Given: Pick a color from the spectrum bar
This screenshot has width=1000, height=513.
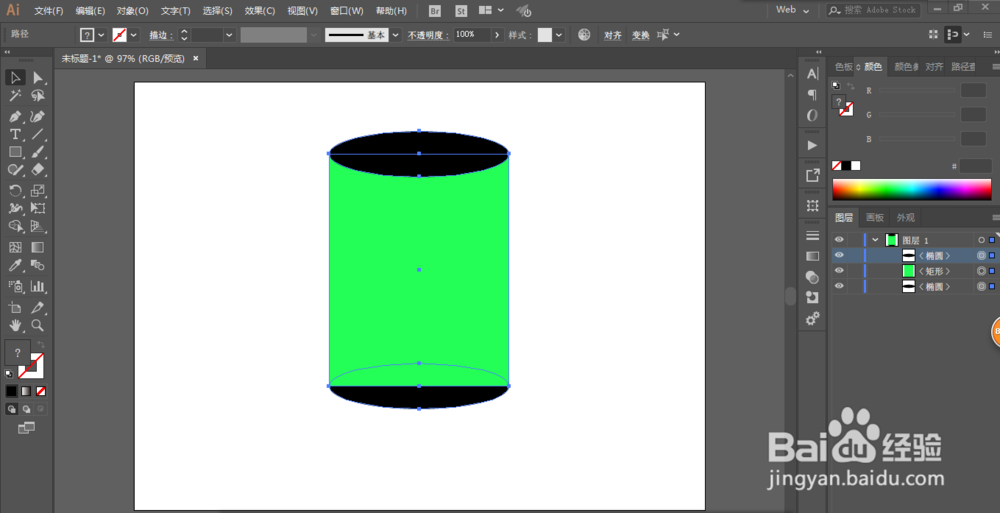Looking at the screenshot, I should point(911,190).
